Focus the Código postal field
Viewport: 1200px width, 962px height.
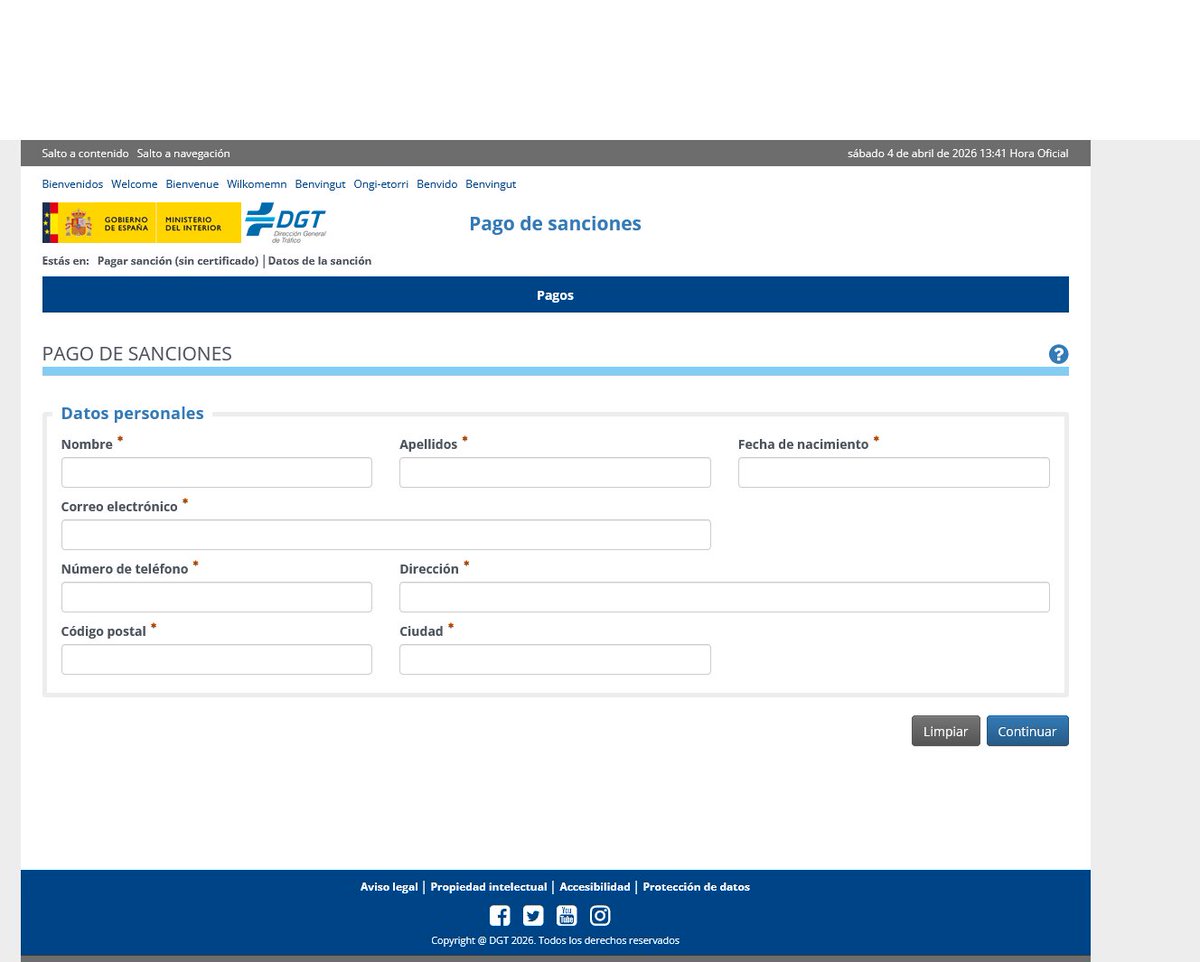216,659
